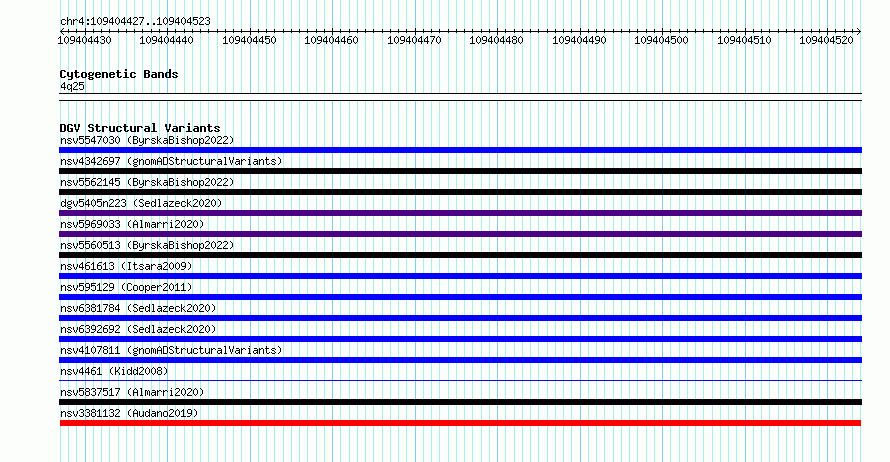Click the thin blue line under nsv4461
This screenshot has height=462, width=890.
[x=460, y=381]
